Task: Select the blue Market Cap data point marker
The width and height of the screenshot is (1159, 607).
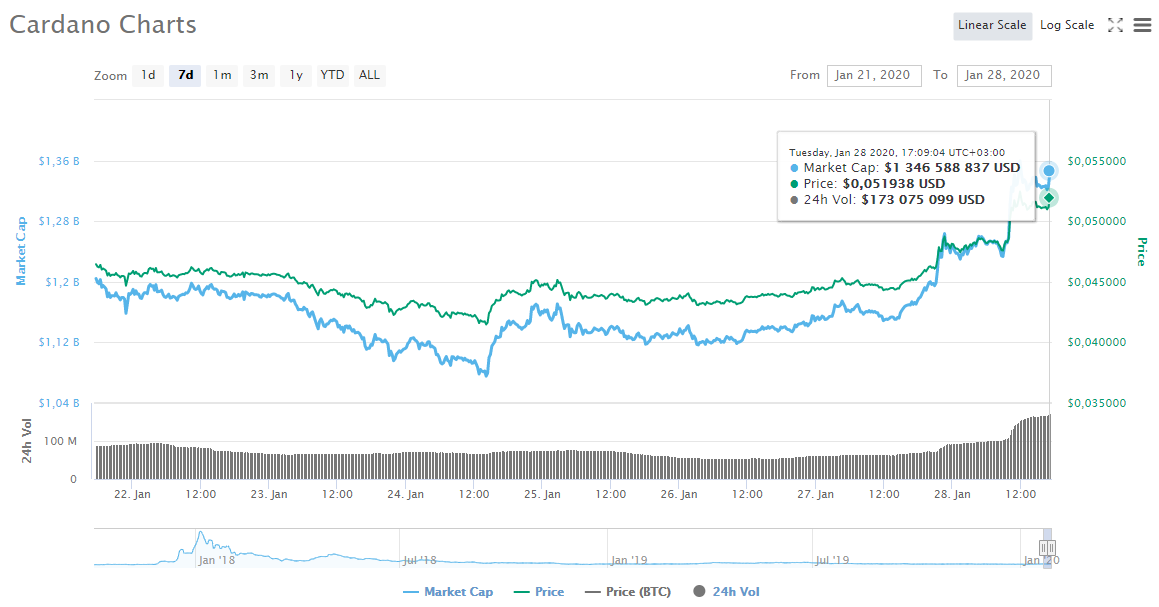Action: (x=1048, y=171)
